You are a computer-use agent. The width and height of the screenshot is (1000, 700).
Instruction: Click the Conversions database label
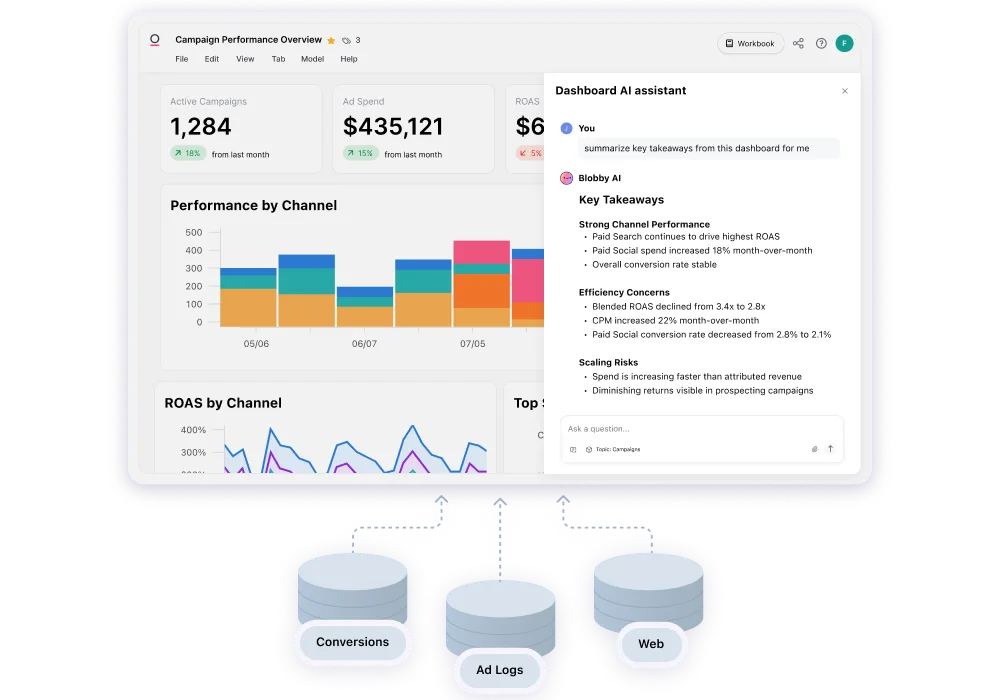click(353, 642)
